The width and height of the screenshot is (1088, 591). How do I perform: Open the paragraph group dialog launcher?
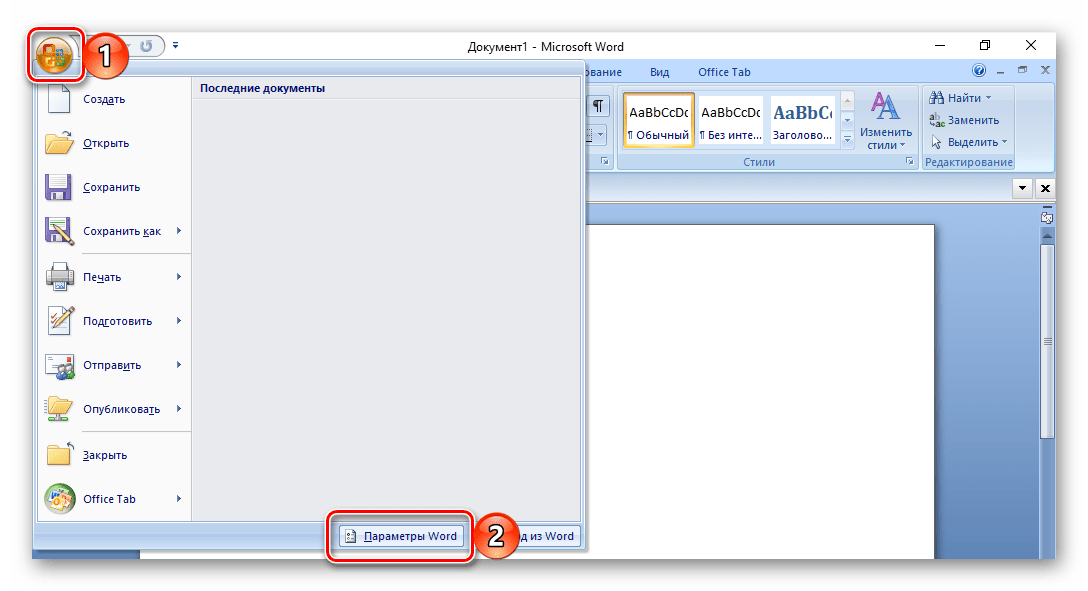tap(604, 162)
